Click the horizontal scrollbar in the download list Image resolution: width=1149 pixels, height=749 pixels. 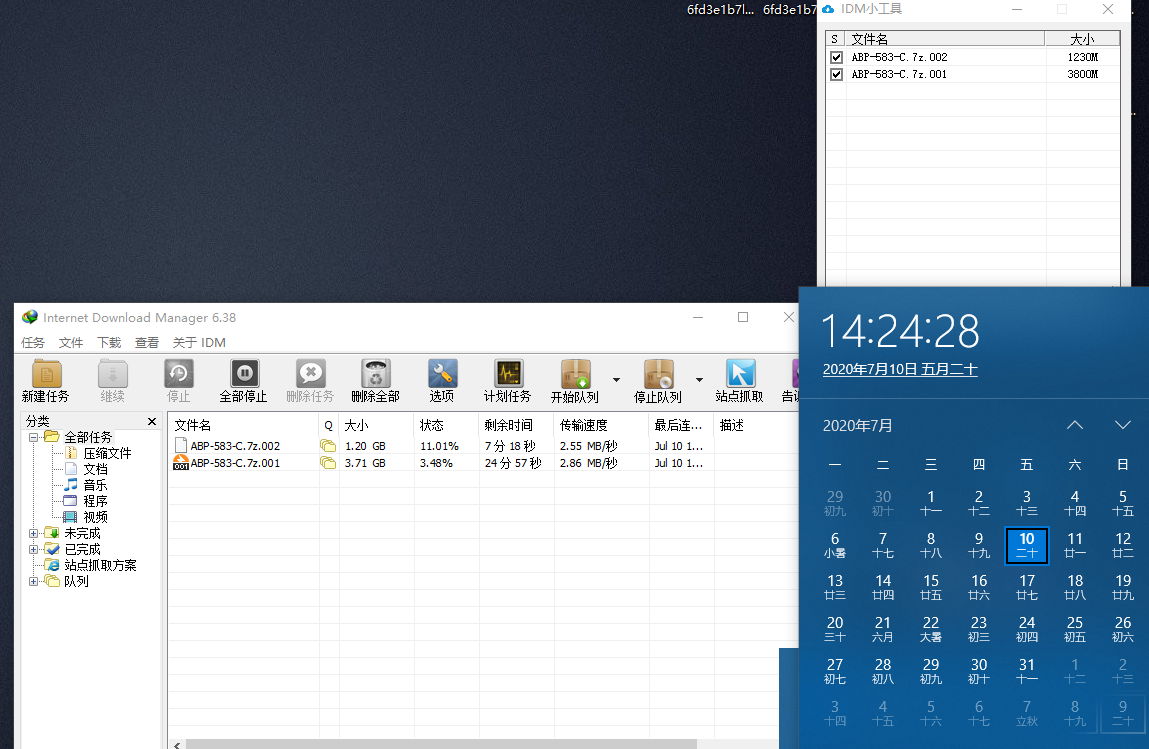(441, 744)
